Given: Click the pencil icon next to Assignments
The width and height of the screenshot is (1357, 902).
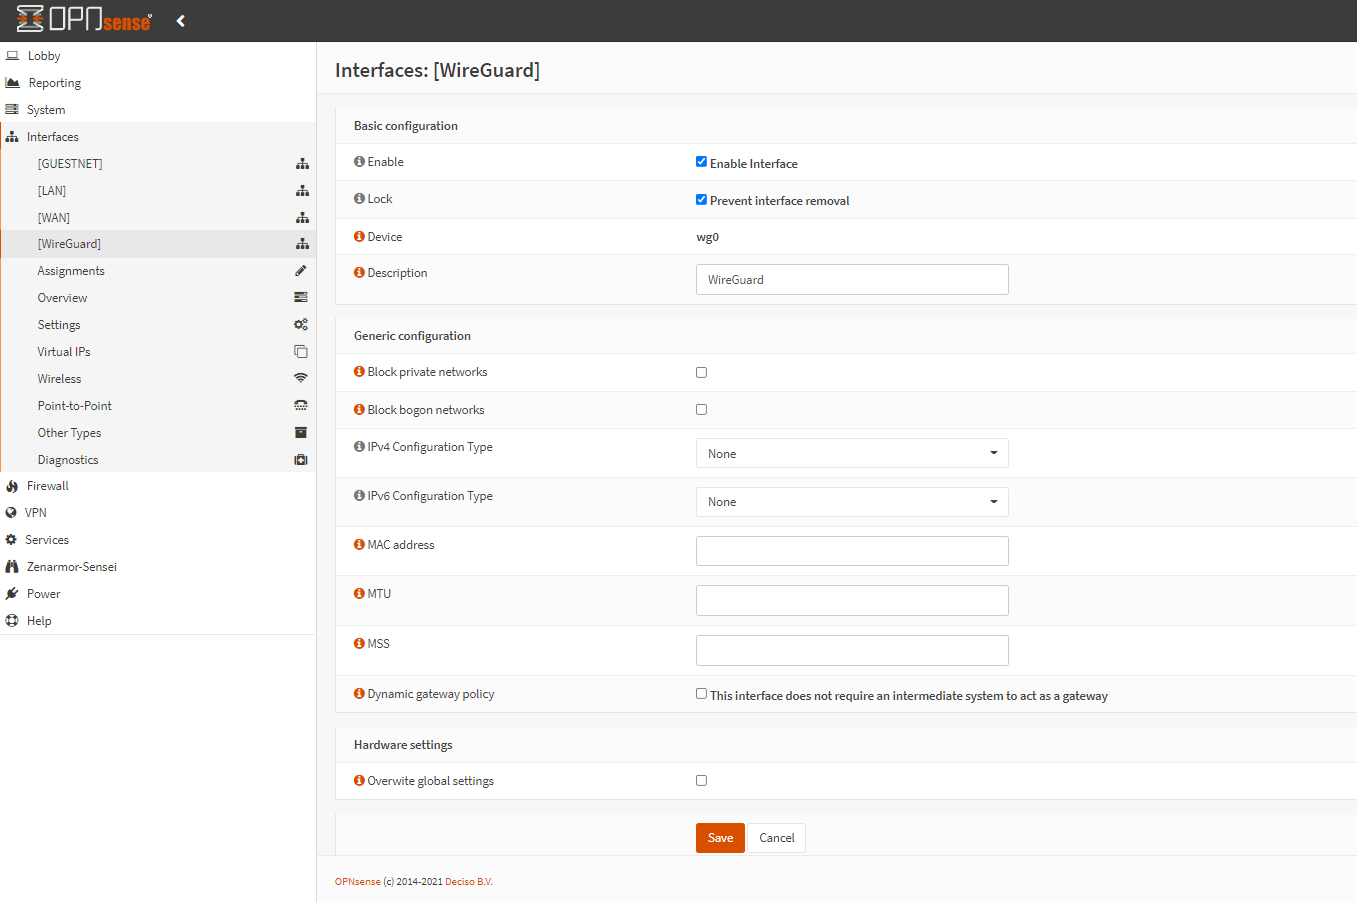Looking at the screenshot, I should [x=301, y=270].
